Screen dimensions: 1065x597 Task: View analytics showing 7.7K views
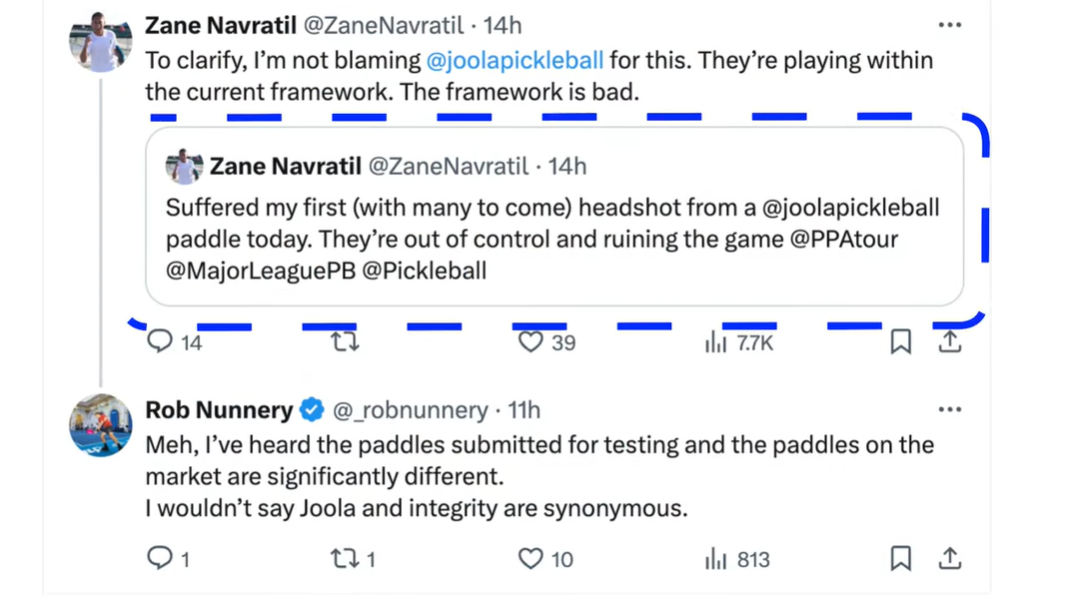[715, 343]
